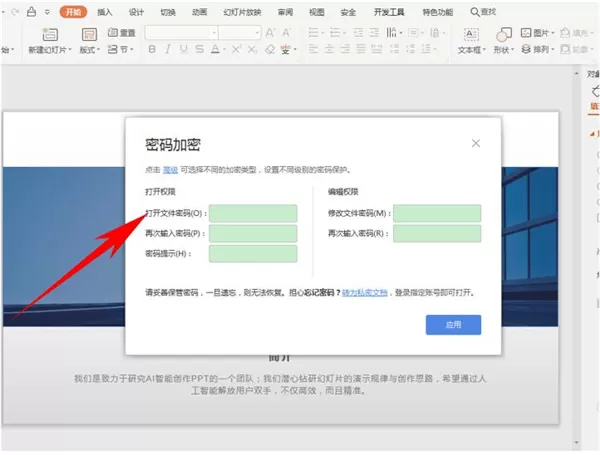Click the open file password field

tap(253, 214)
